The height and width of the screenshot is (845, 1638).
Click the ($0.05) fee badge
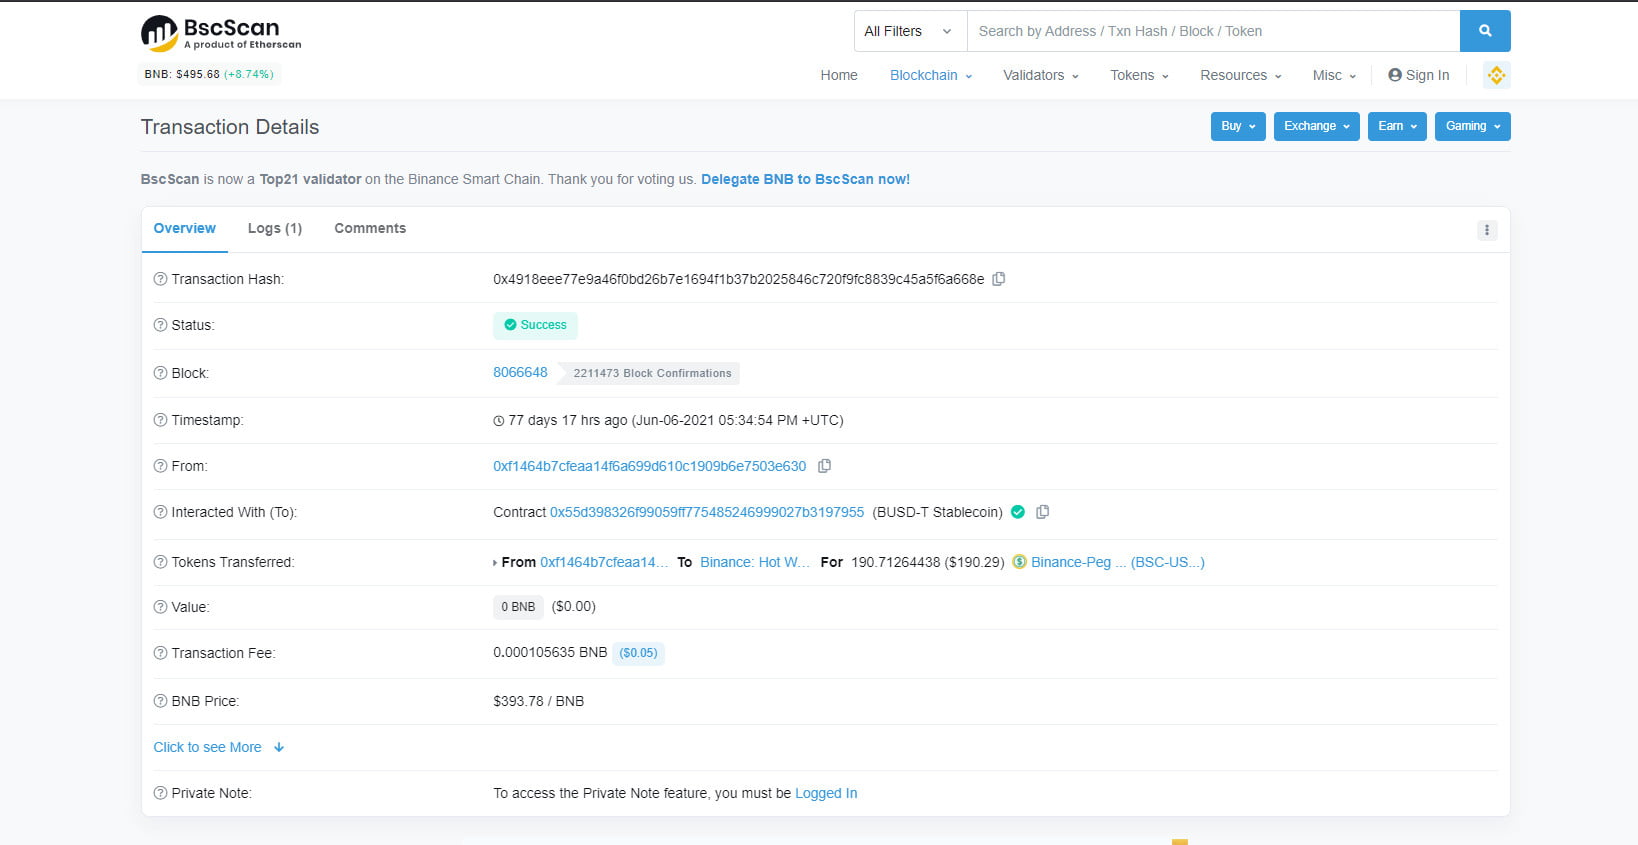(638, 653)
